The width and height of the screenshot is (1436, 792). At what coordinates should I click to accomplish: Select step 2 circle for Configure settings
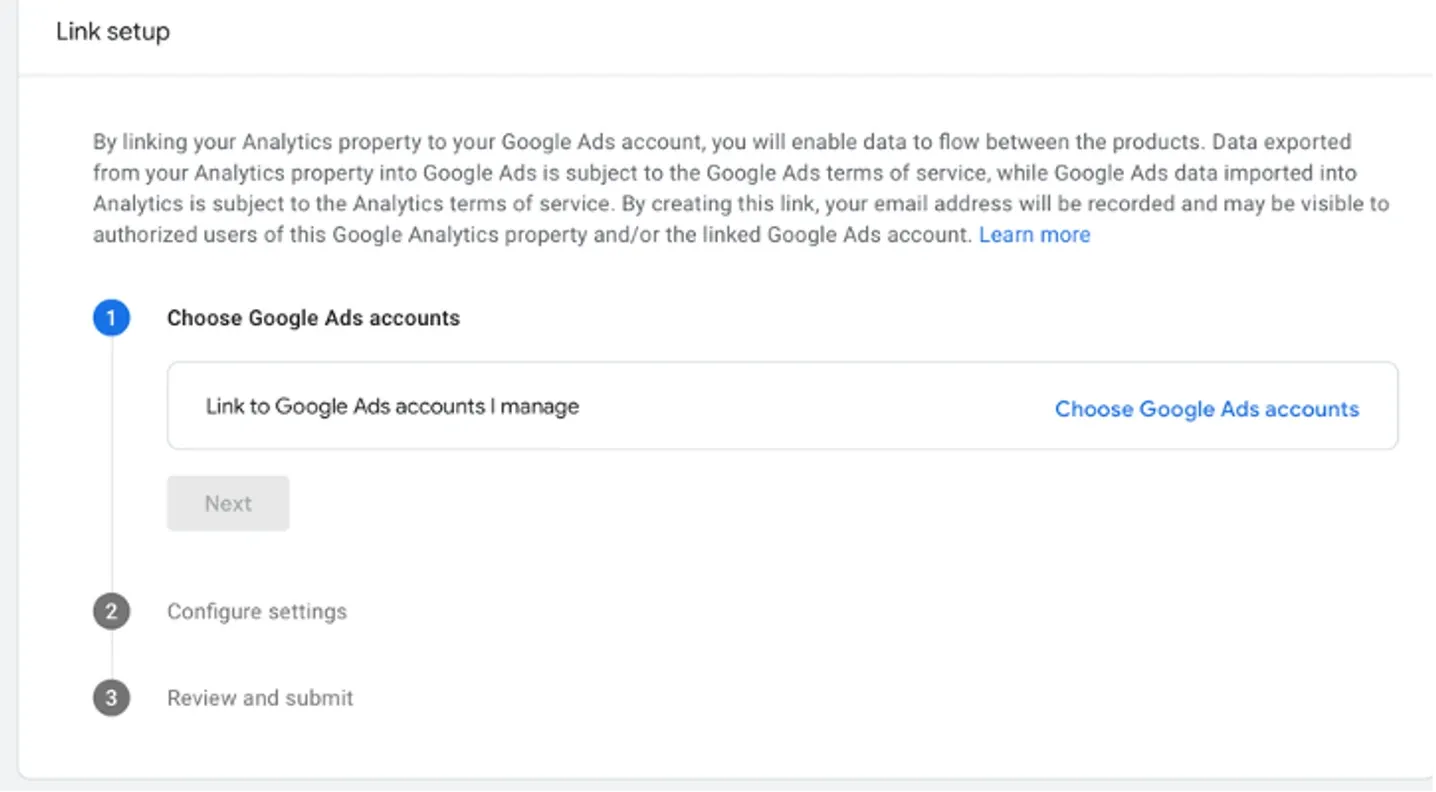pyautogui.click(x=111, y=611)
